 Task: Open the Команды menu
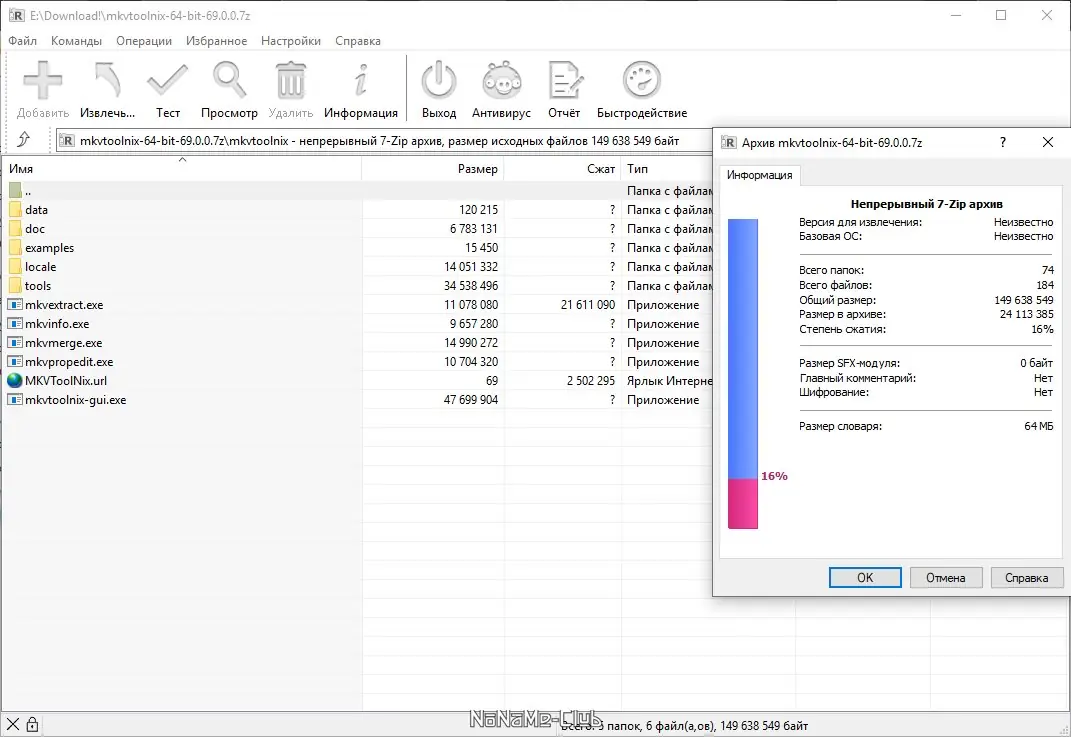coord(76,41)
